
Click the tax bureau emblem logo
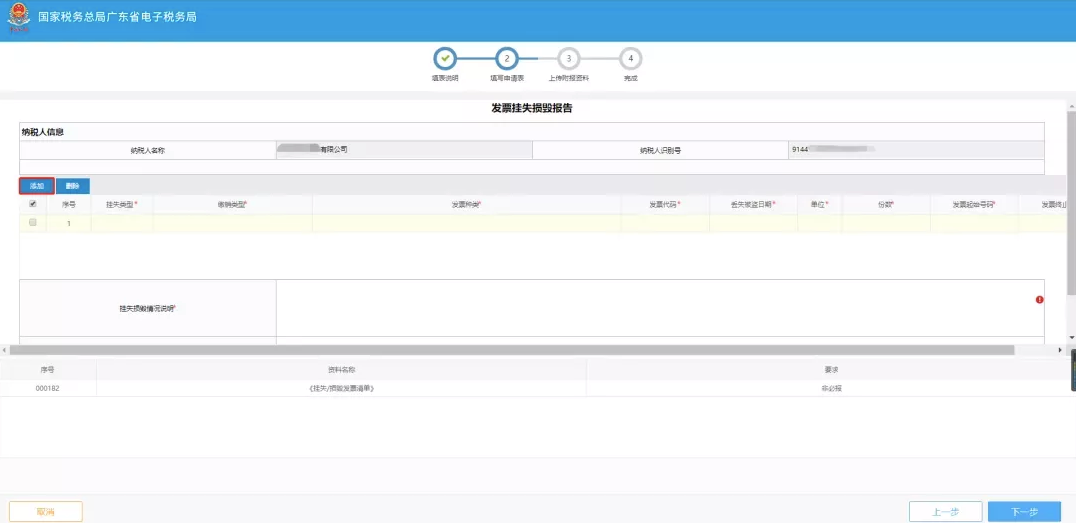tap(18, 19)
